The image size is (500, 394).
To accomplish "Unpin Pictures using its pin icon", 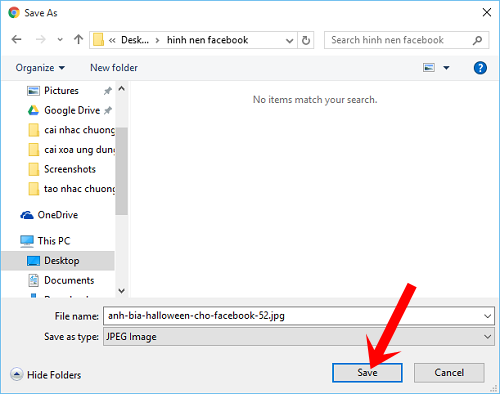I will 107,91.
